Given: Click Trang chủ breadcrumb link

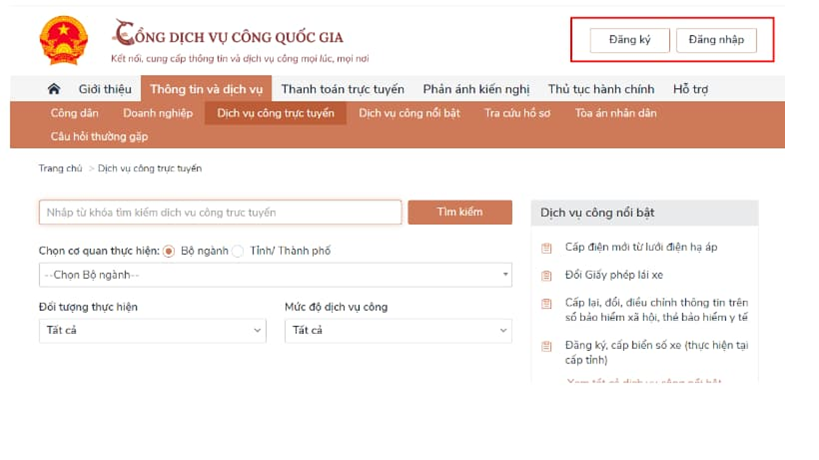Looking at the screenshot, I should 60,168.
